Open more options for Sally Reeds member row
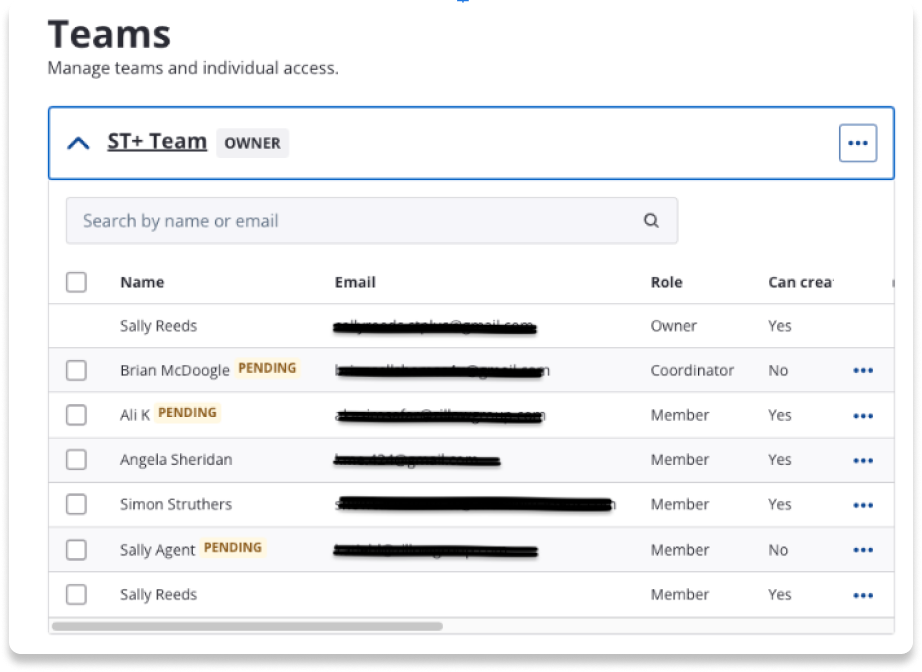This screenshot has height=672, width=922. pos(862,596)
